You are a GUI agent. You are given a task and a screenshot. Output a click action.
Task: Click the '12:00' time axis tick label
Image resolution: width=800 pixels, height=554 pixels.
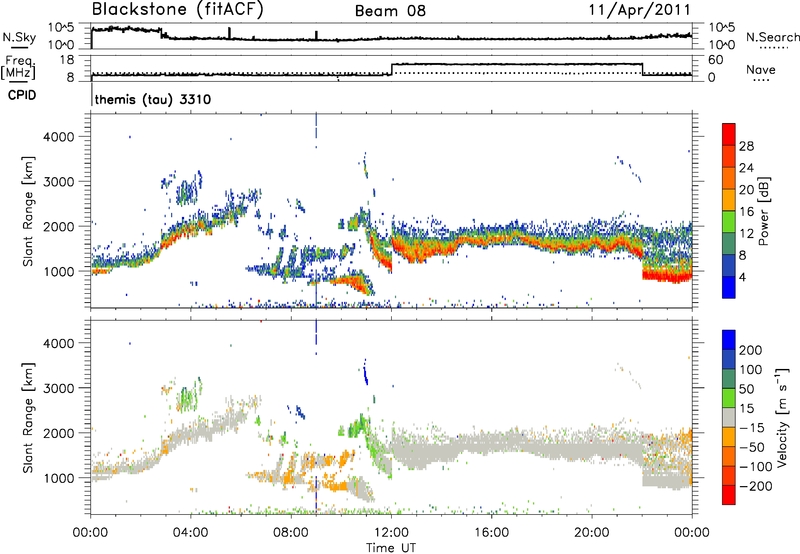[x=391, y=533]
